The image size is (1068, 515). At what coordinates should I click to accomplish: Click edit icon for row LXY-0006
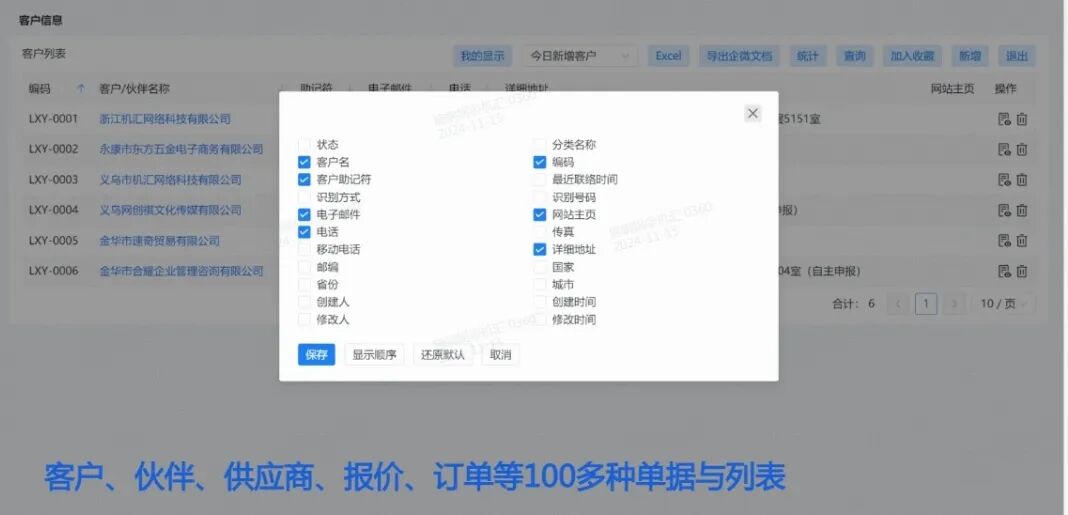(1004, 271)
